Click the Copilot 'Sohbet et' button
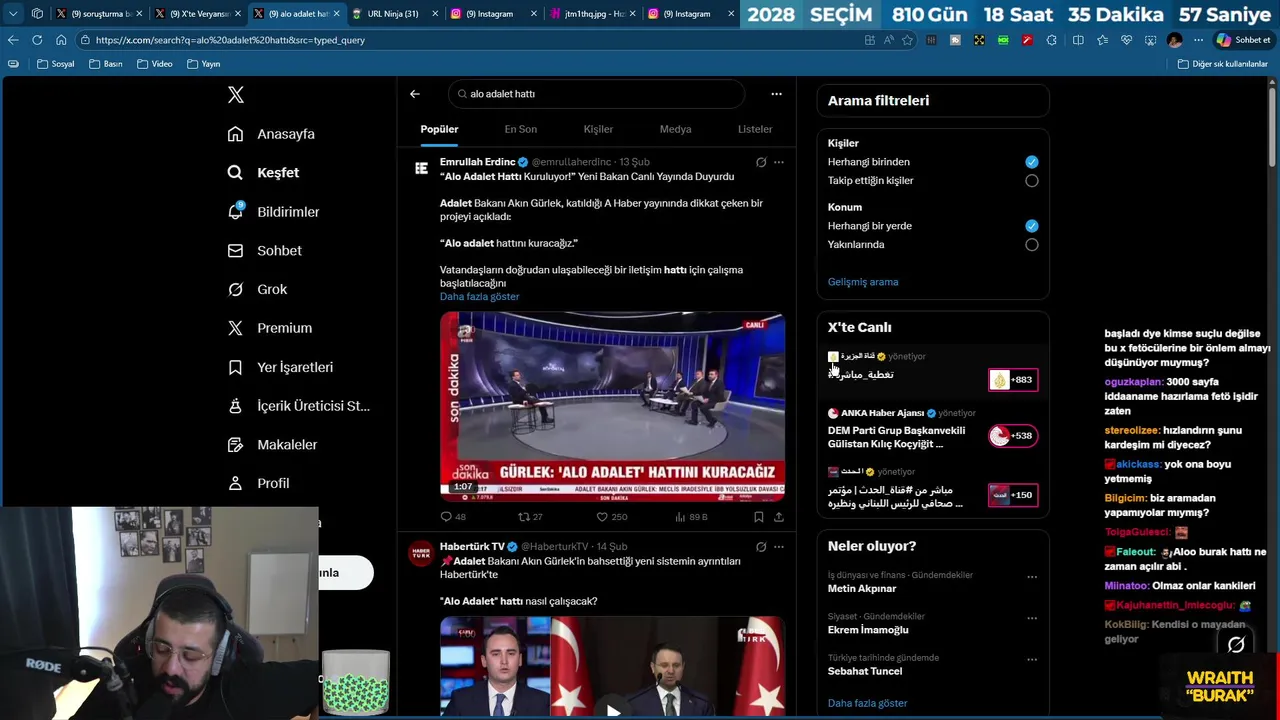The width and height of the screenshot is (1280, 720). tap(1243, 40)
